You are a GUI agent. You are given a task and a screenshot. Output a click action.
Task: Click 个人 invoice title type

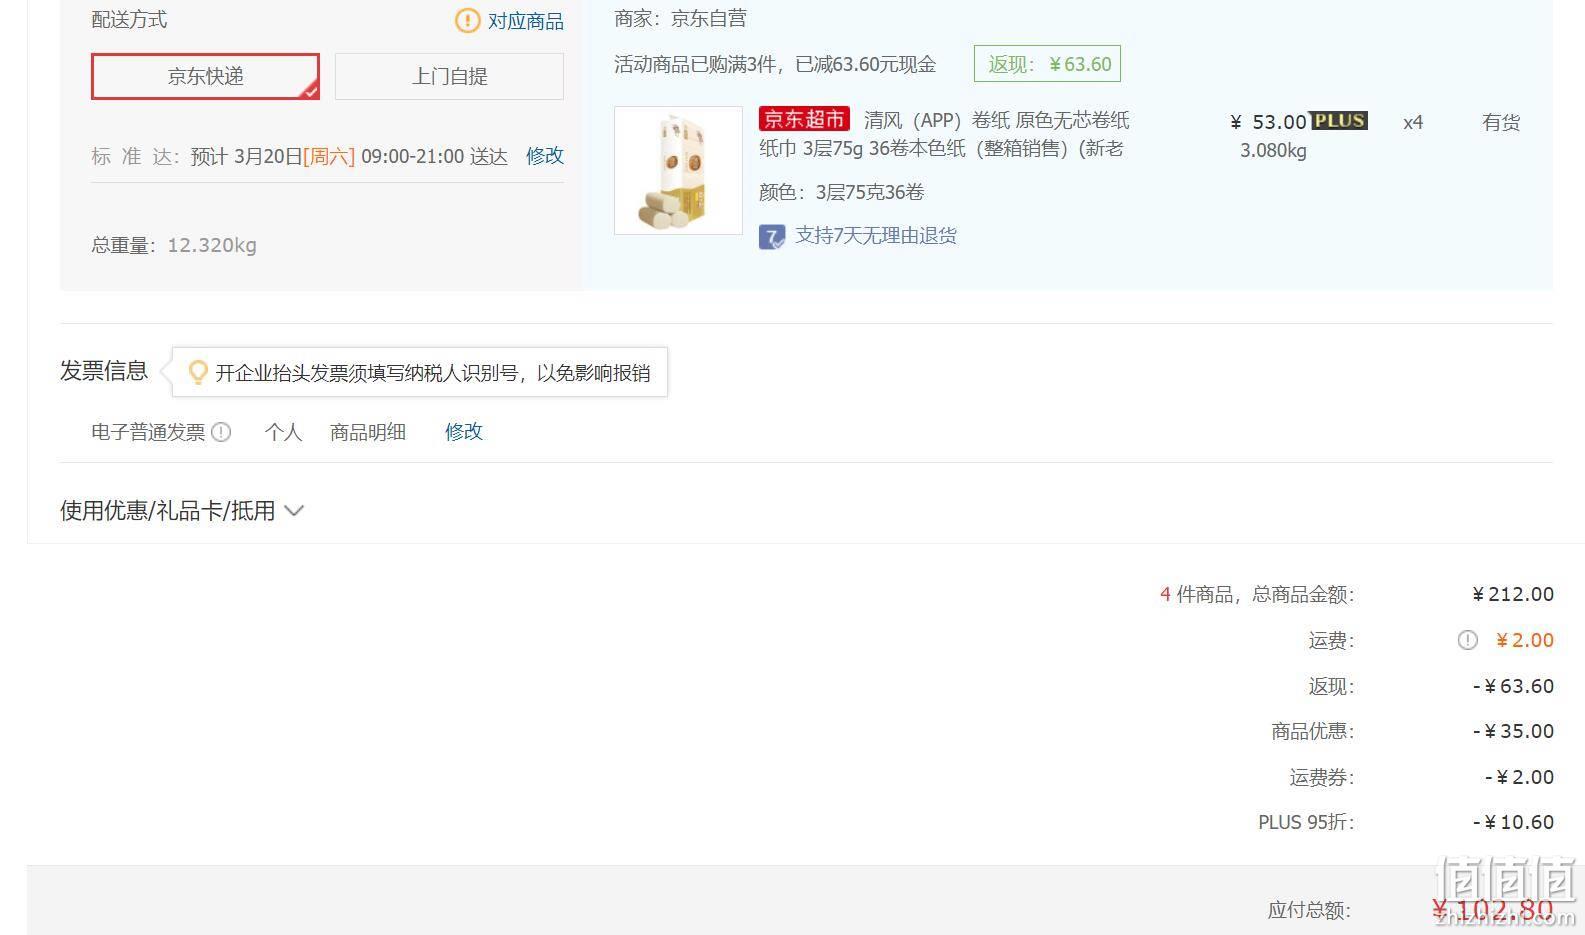click(283, 432)
